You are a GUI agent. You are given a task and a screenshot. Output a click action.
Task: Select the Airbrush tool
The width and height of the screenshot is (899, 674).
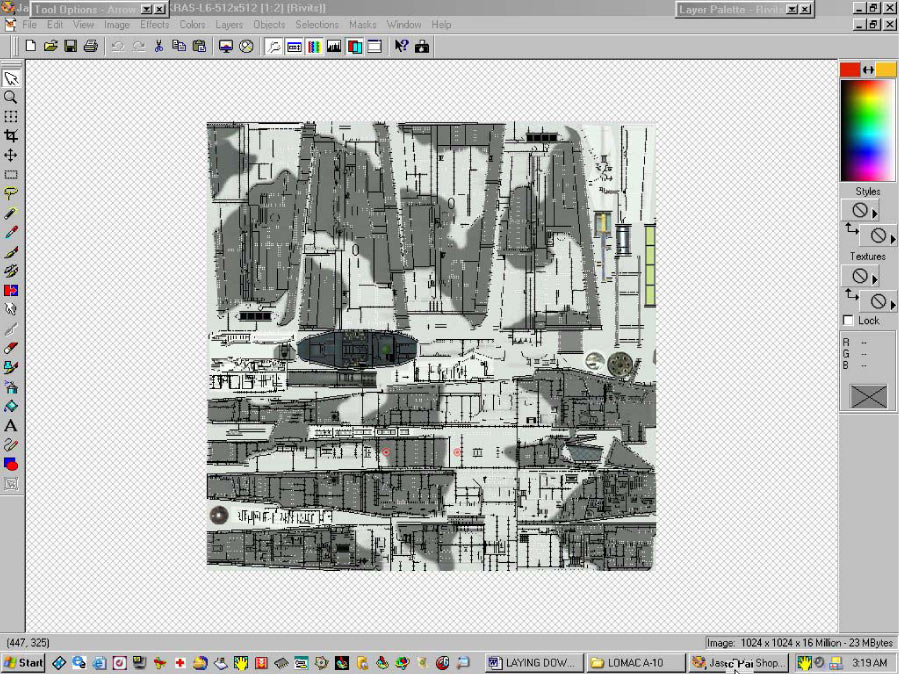[11, 387]
